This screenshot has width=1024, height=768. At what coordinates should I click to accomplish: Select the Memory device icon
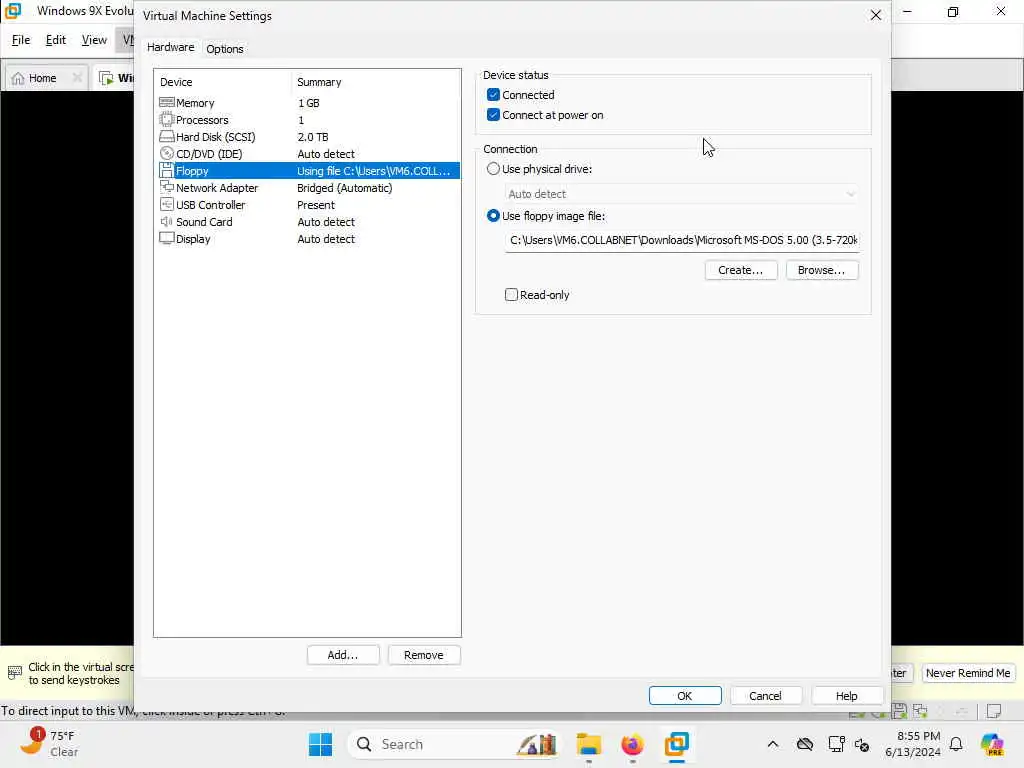(167, 103)
